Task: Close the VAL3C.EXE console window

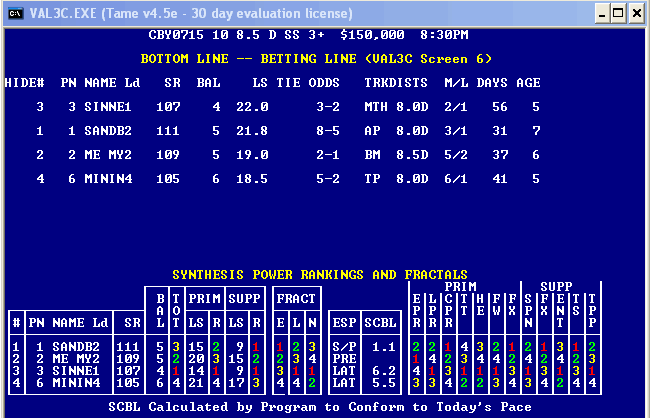Action: click(x=637, y=15)
